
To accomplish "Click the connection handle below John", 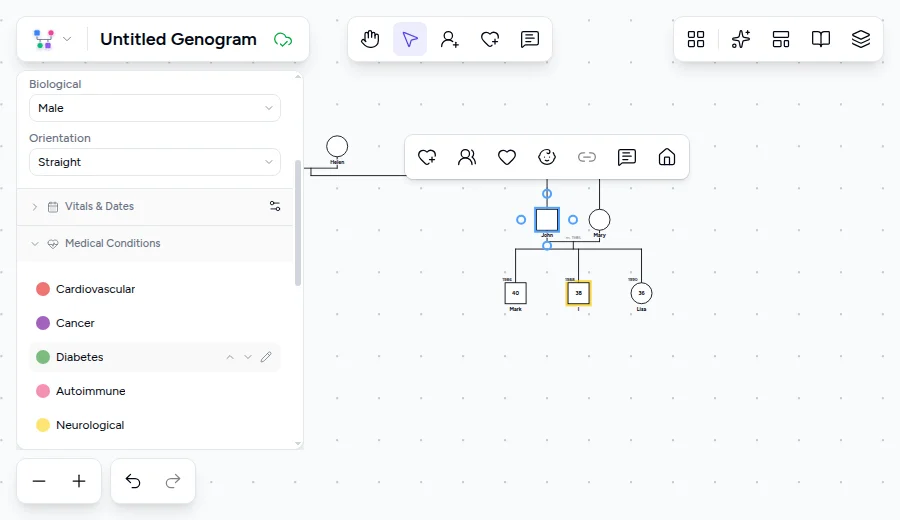I will click(547, 246).
